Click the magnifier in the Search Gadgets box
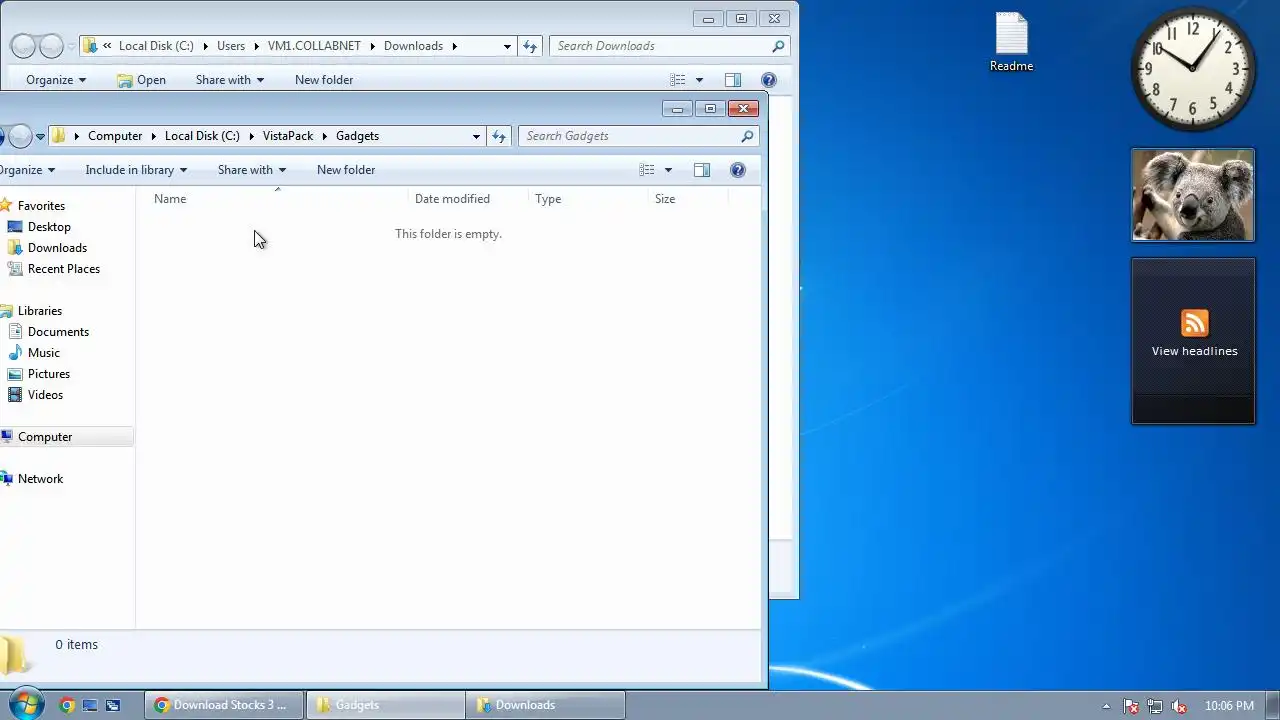The height and width of the screenshot is (720, 1280). 746,136
